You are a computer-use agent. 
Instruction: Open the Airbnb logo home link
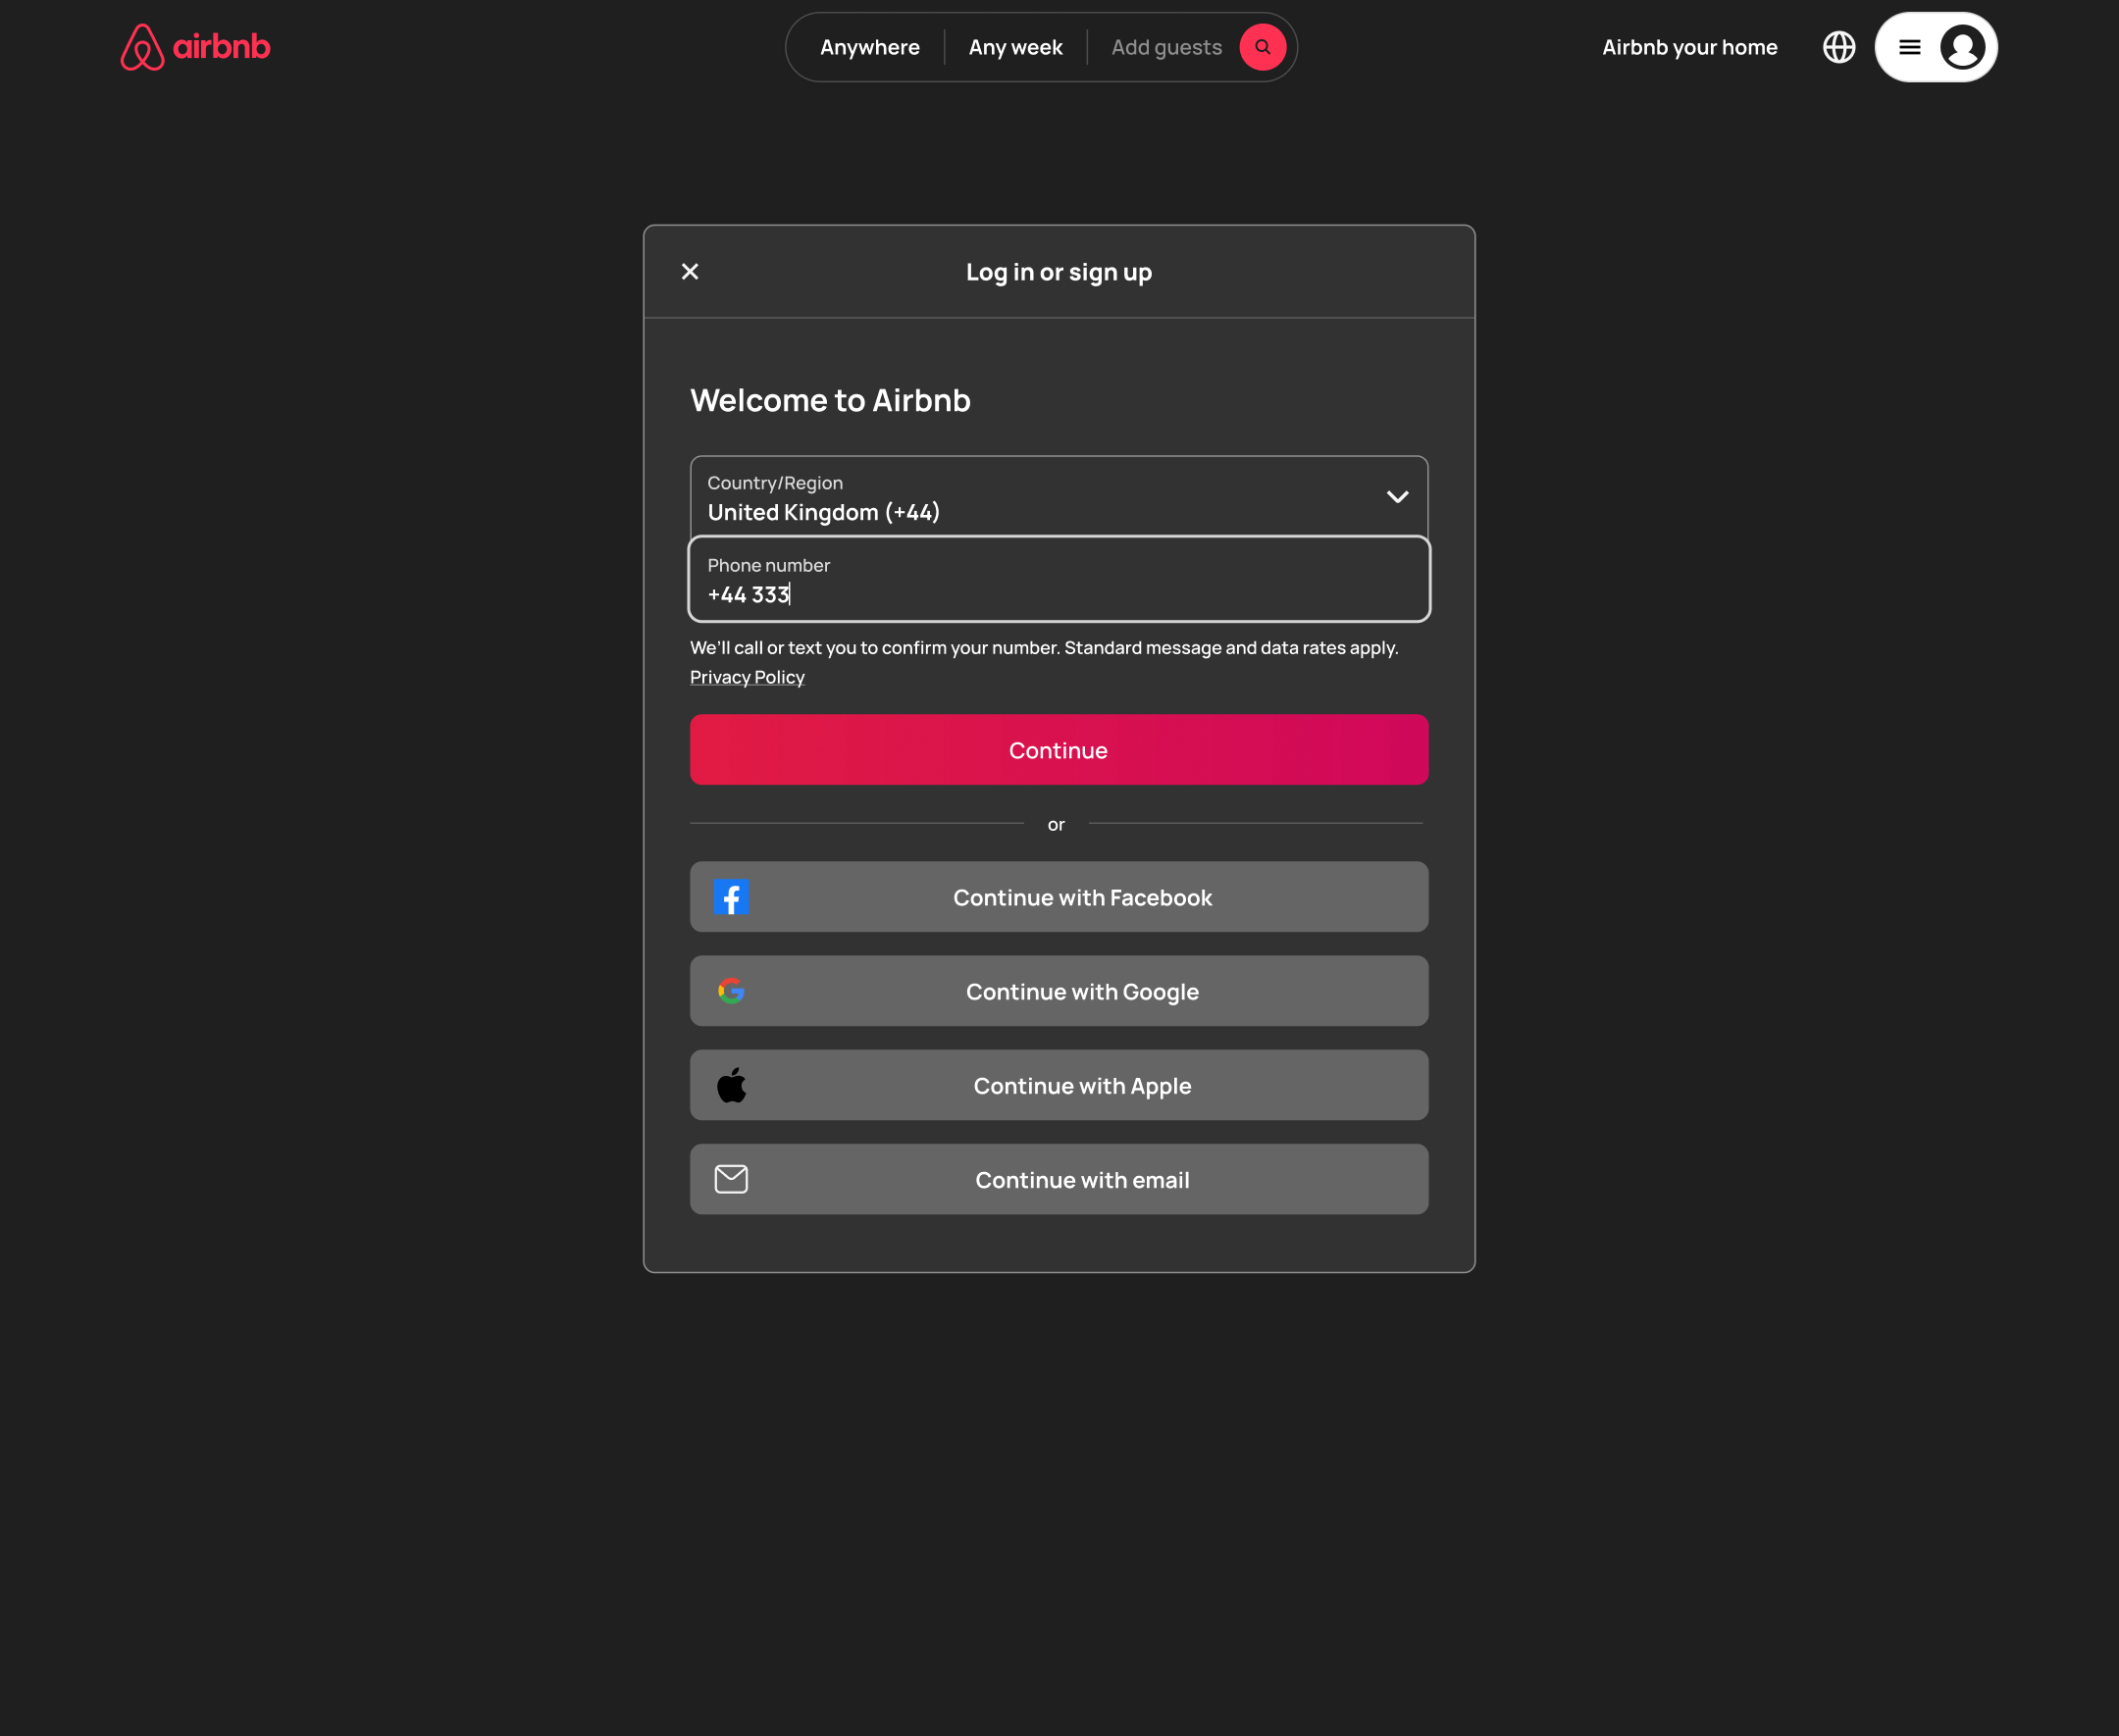click(x=195, y=47)
